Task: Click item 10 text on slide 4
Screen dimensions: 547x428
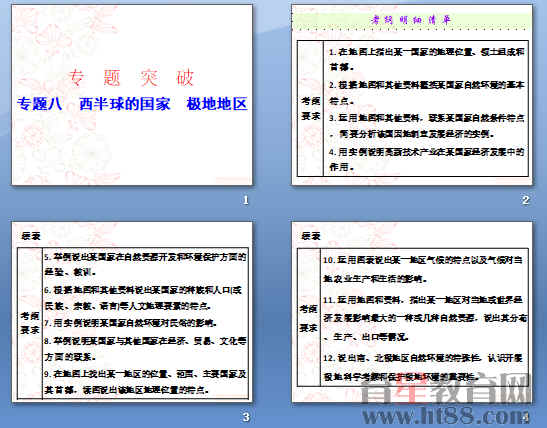Action: 422,269
